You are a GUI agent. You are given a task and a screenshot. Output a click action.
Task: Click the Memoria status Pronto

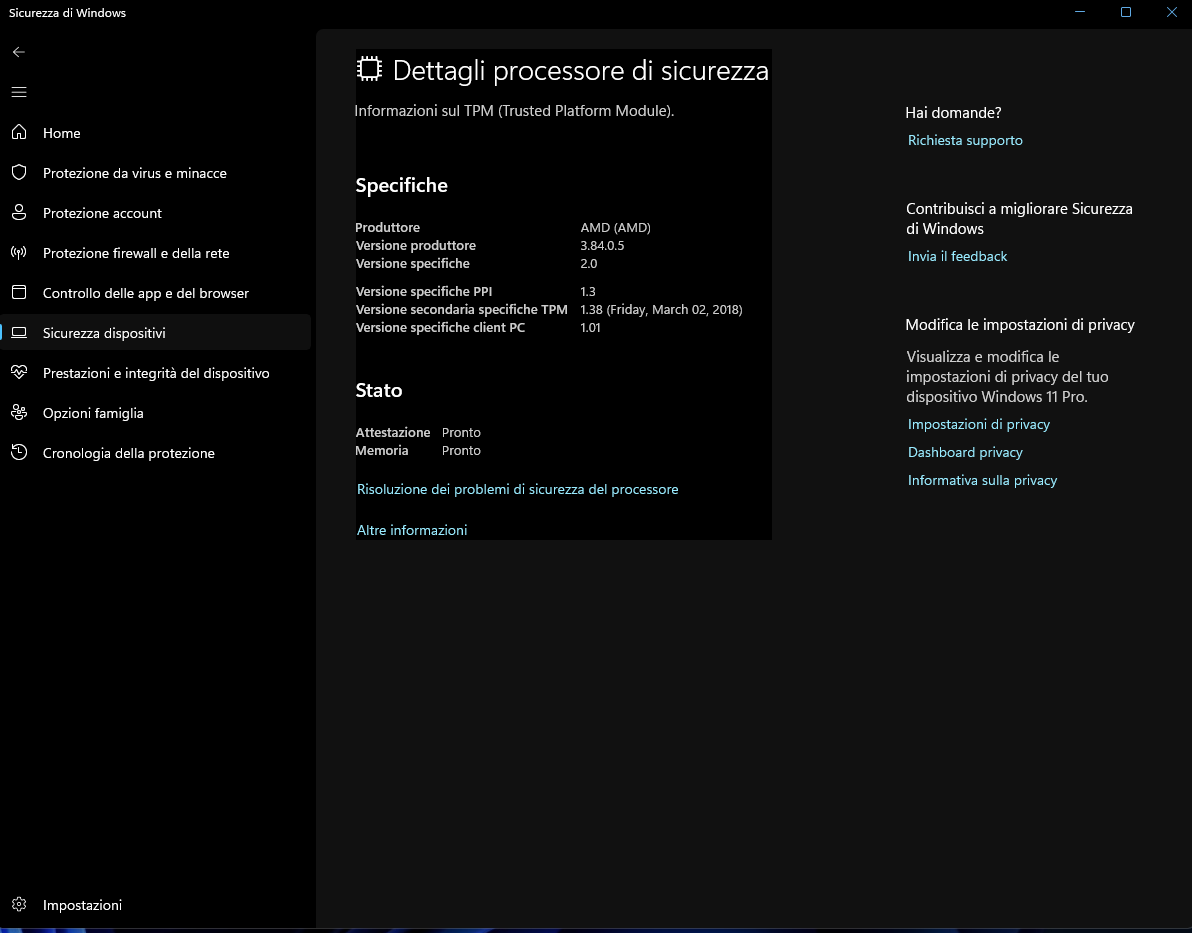tap(461, 451)
